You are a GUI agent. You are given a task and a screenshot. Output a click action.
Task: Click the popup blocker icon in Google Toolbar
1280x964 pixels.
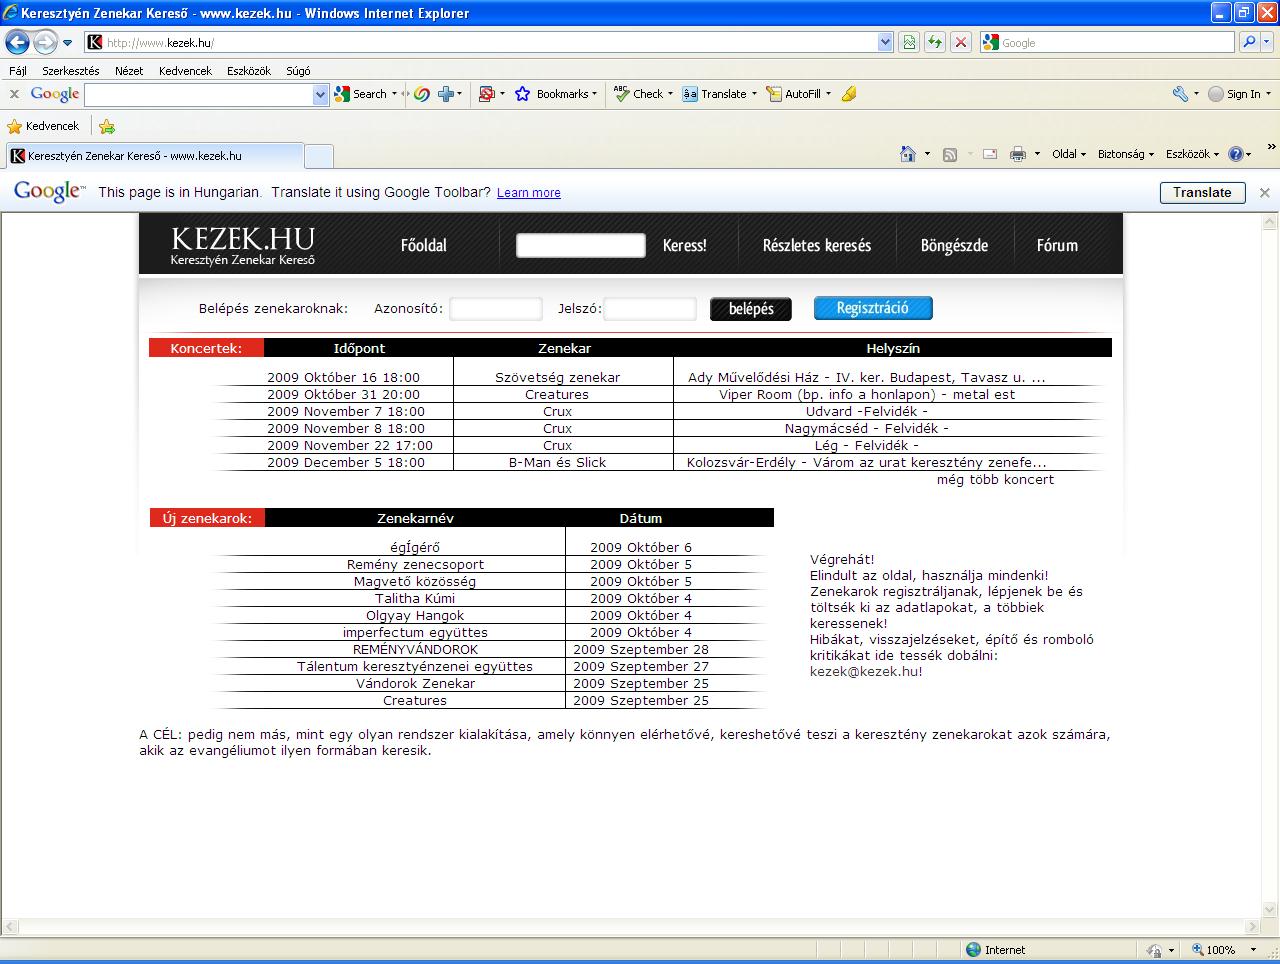[487, 94]
